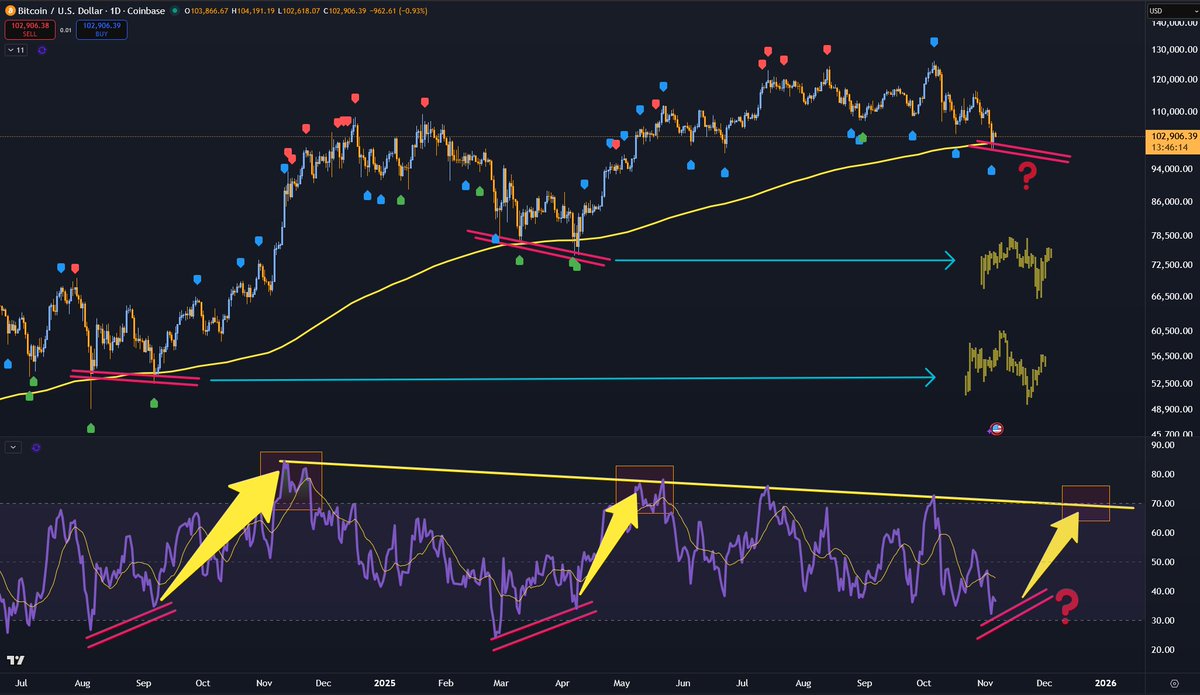Click the Apr label on time axis
1200x695 pixels.
[x=562, y=683]
